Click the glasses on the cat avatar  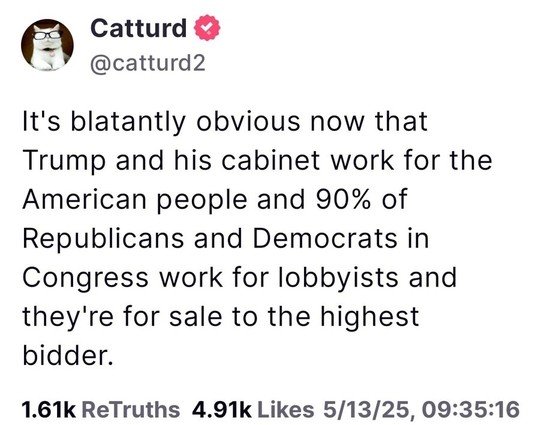click(47, 34)
